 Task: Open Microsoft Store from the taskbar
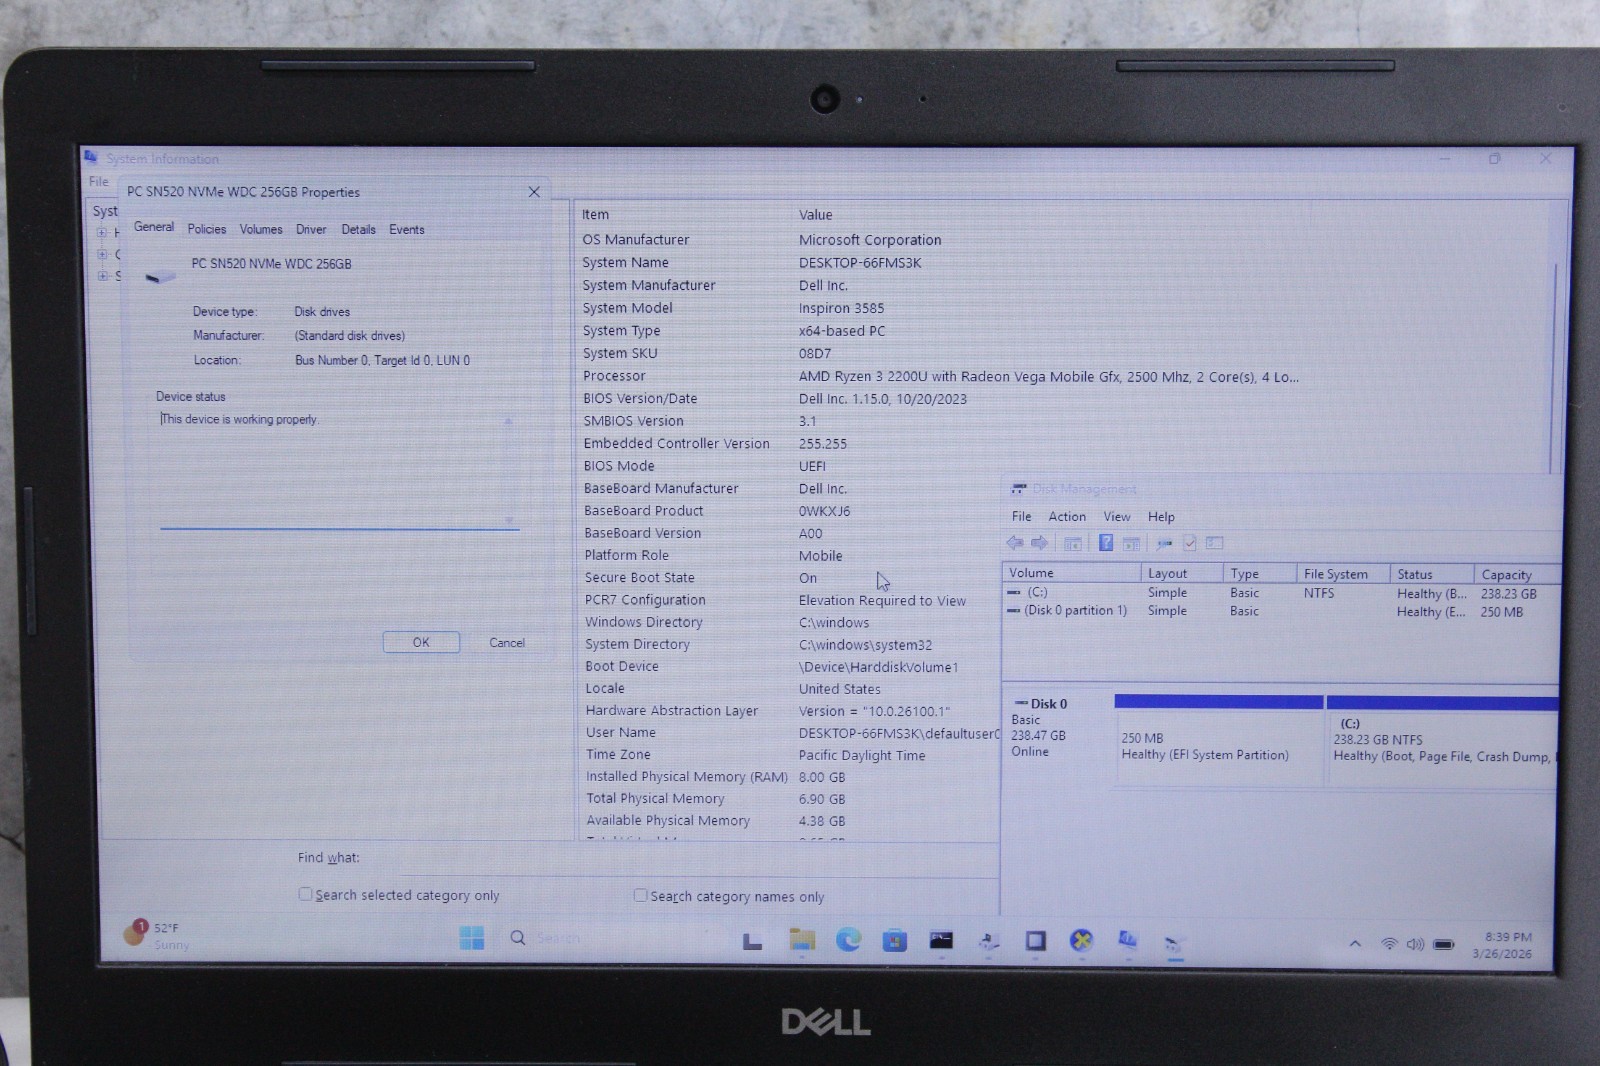pos(895,940)
